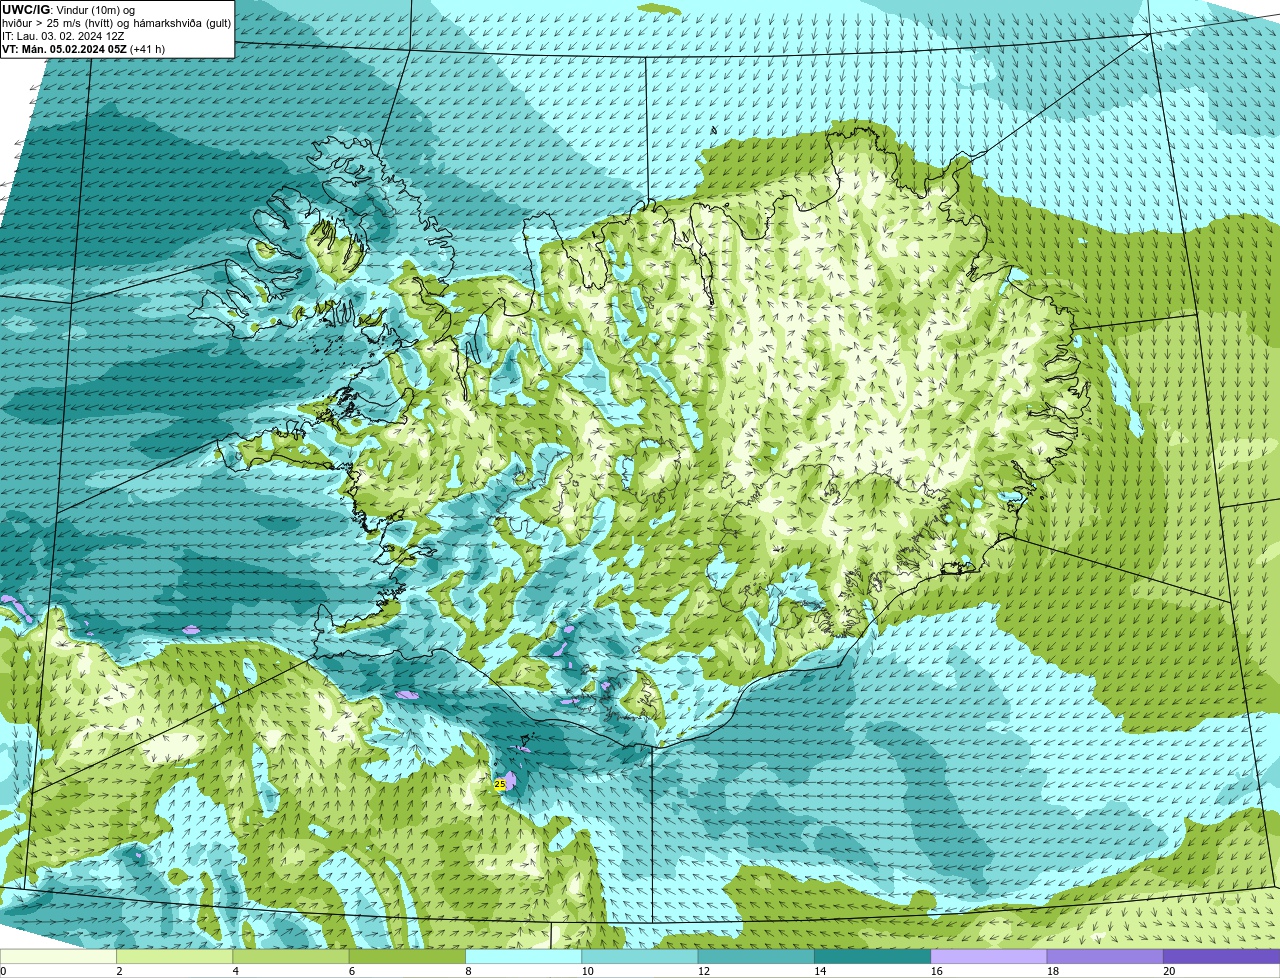Select the 10–12 m/s turquoise legend swatch
The width and height of the screenshot is (1280, 978).
click(x=640, y=957)
